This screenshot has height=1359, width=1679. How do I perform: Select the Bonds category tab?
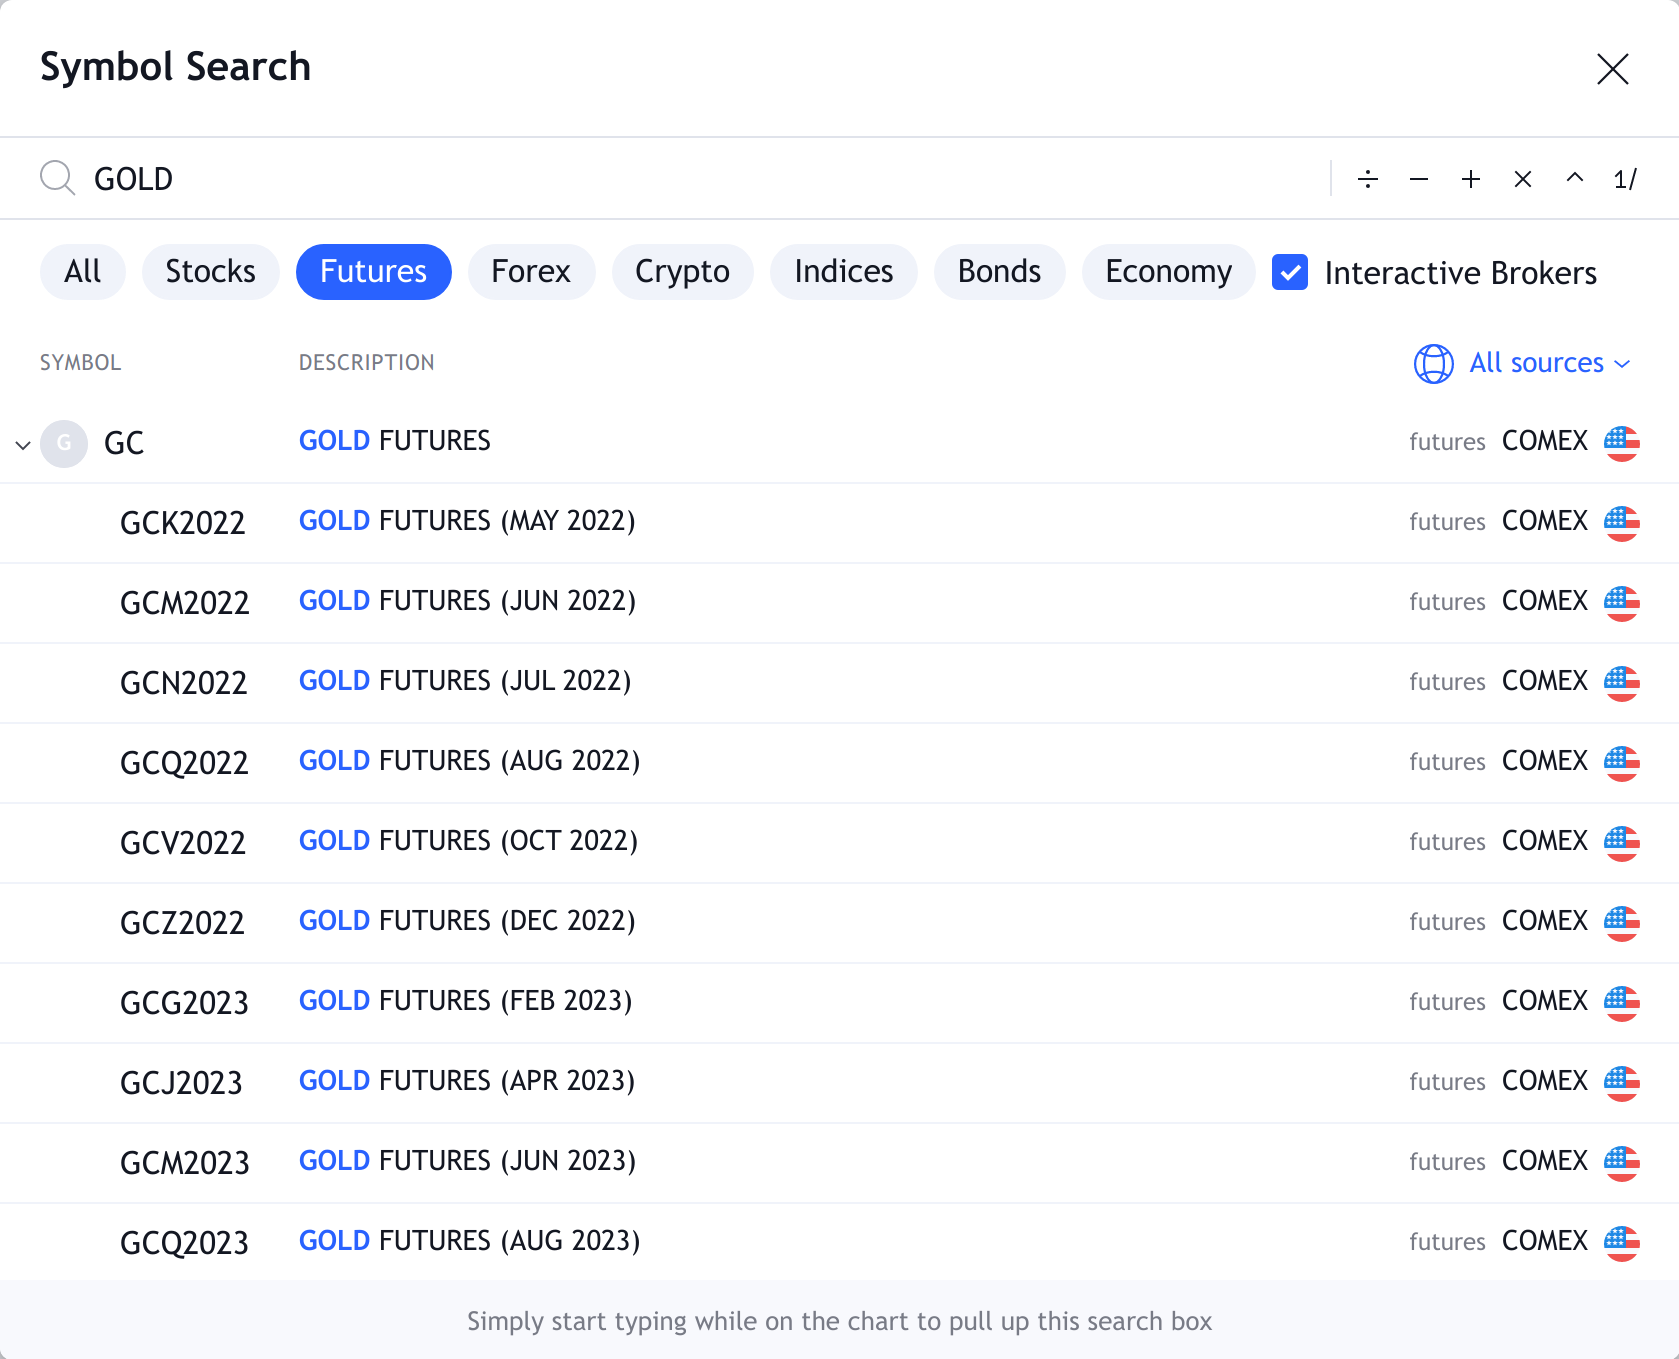click(x=1000, y=272)
